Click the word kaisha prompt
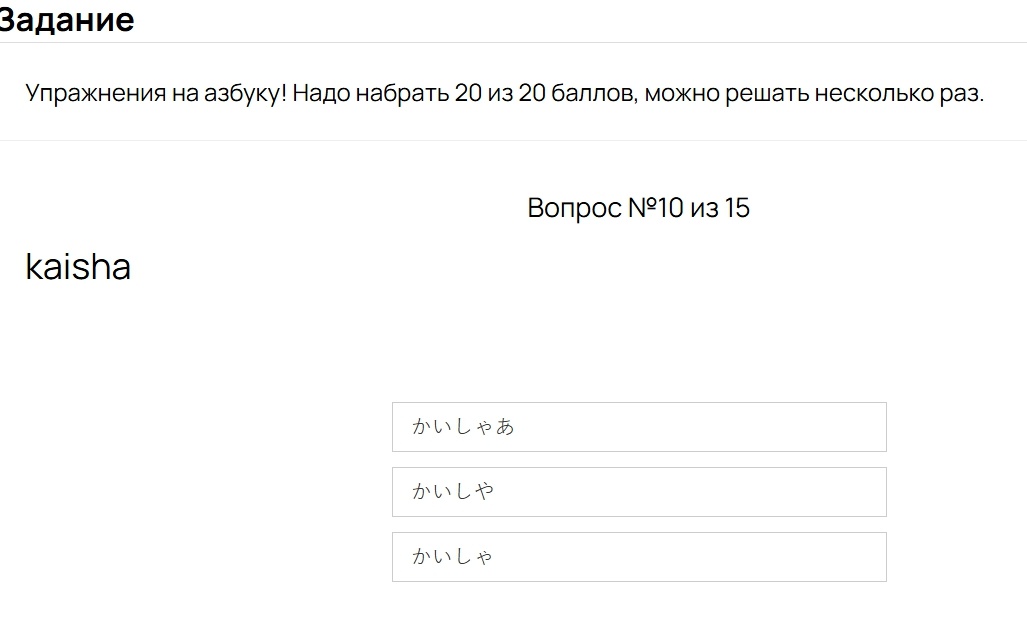The width and height of the screenshot is (1027, 640). pos(78,266)
